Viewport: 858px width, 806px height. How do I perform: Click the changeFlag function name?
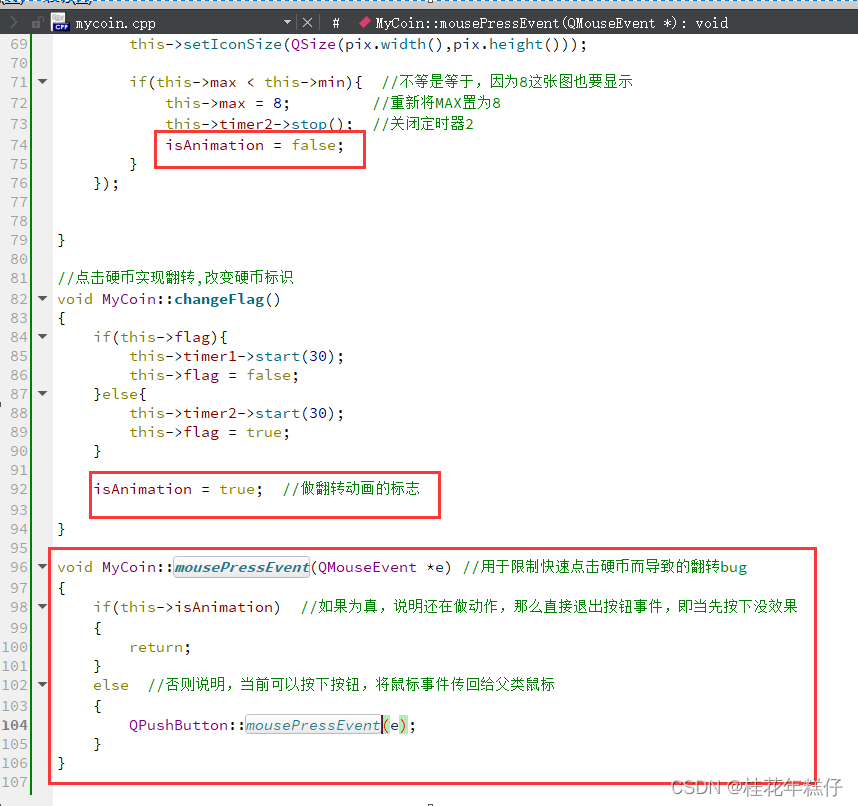coord(219,299)
